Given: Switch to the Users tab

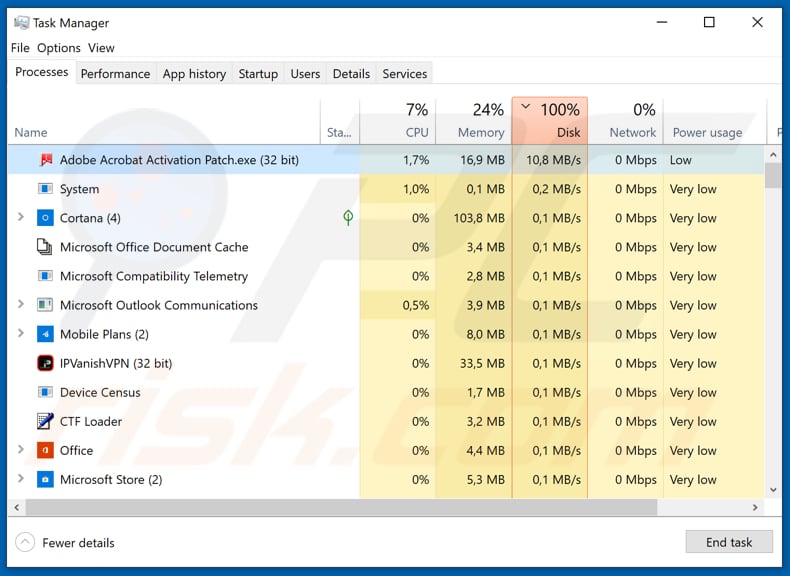Looking at the screenshot, I should pyautogui.click(x=305, y=74).
